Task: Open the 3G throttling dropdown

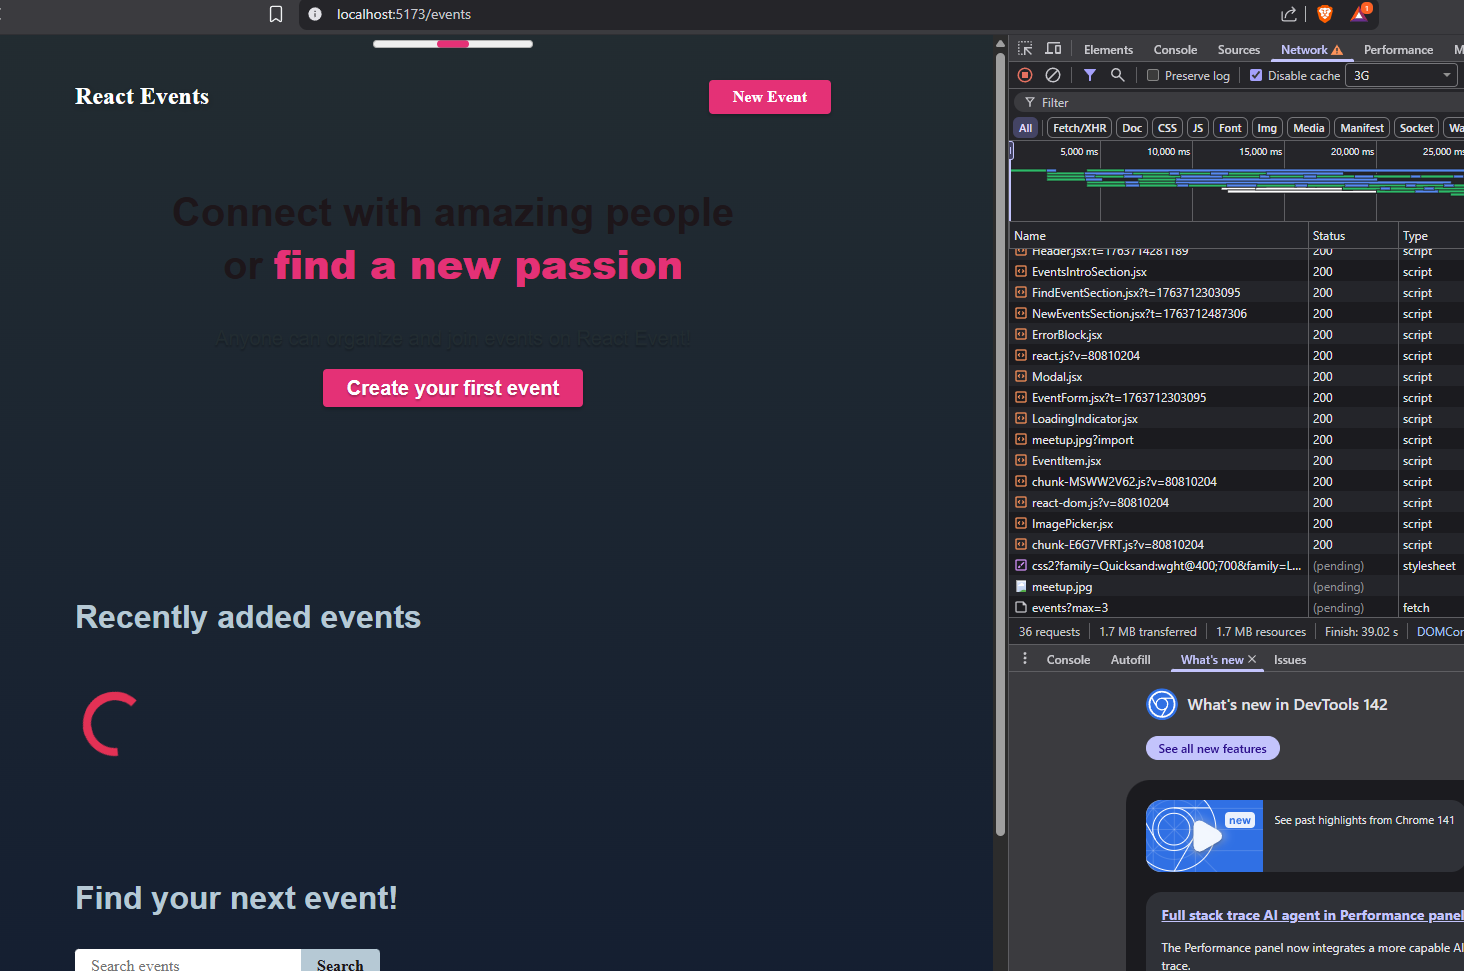Action: click(x=1403, y=76)
